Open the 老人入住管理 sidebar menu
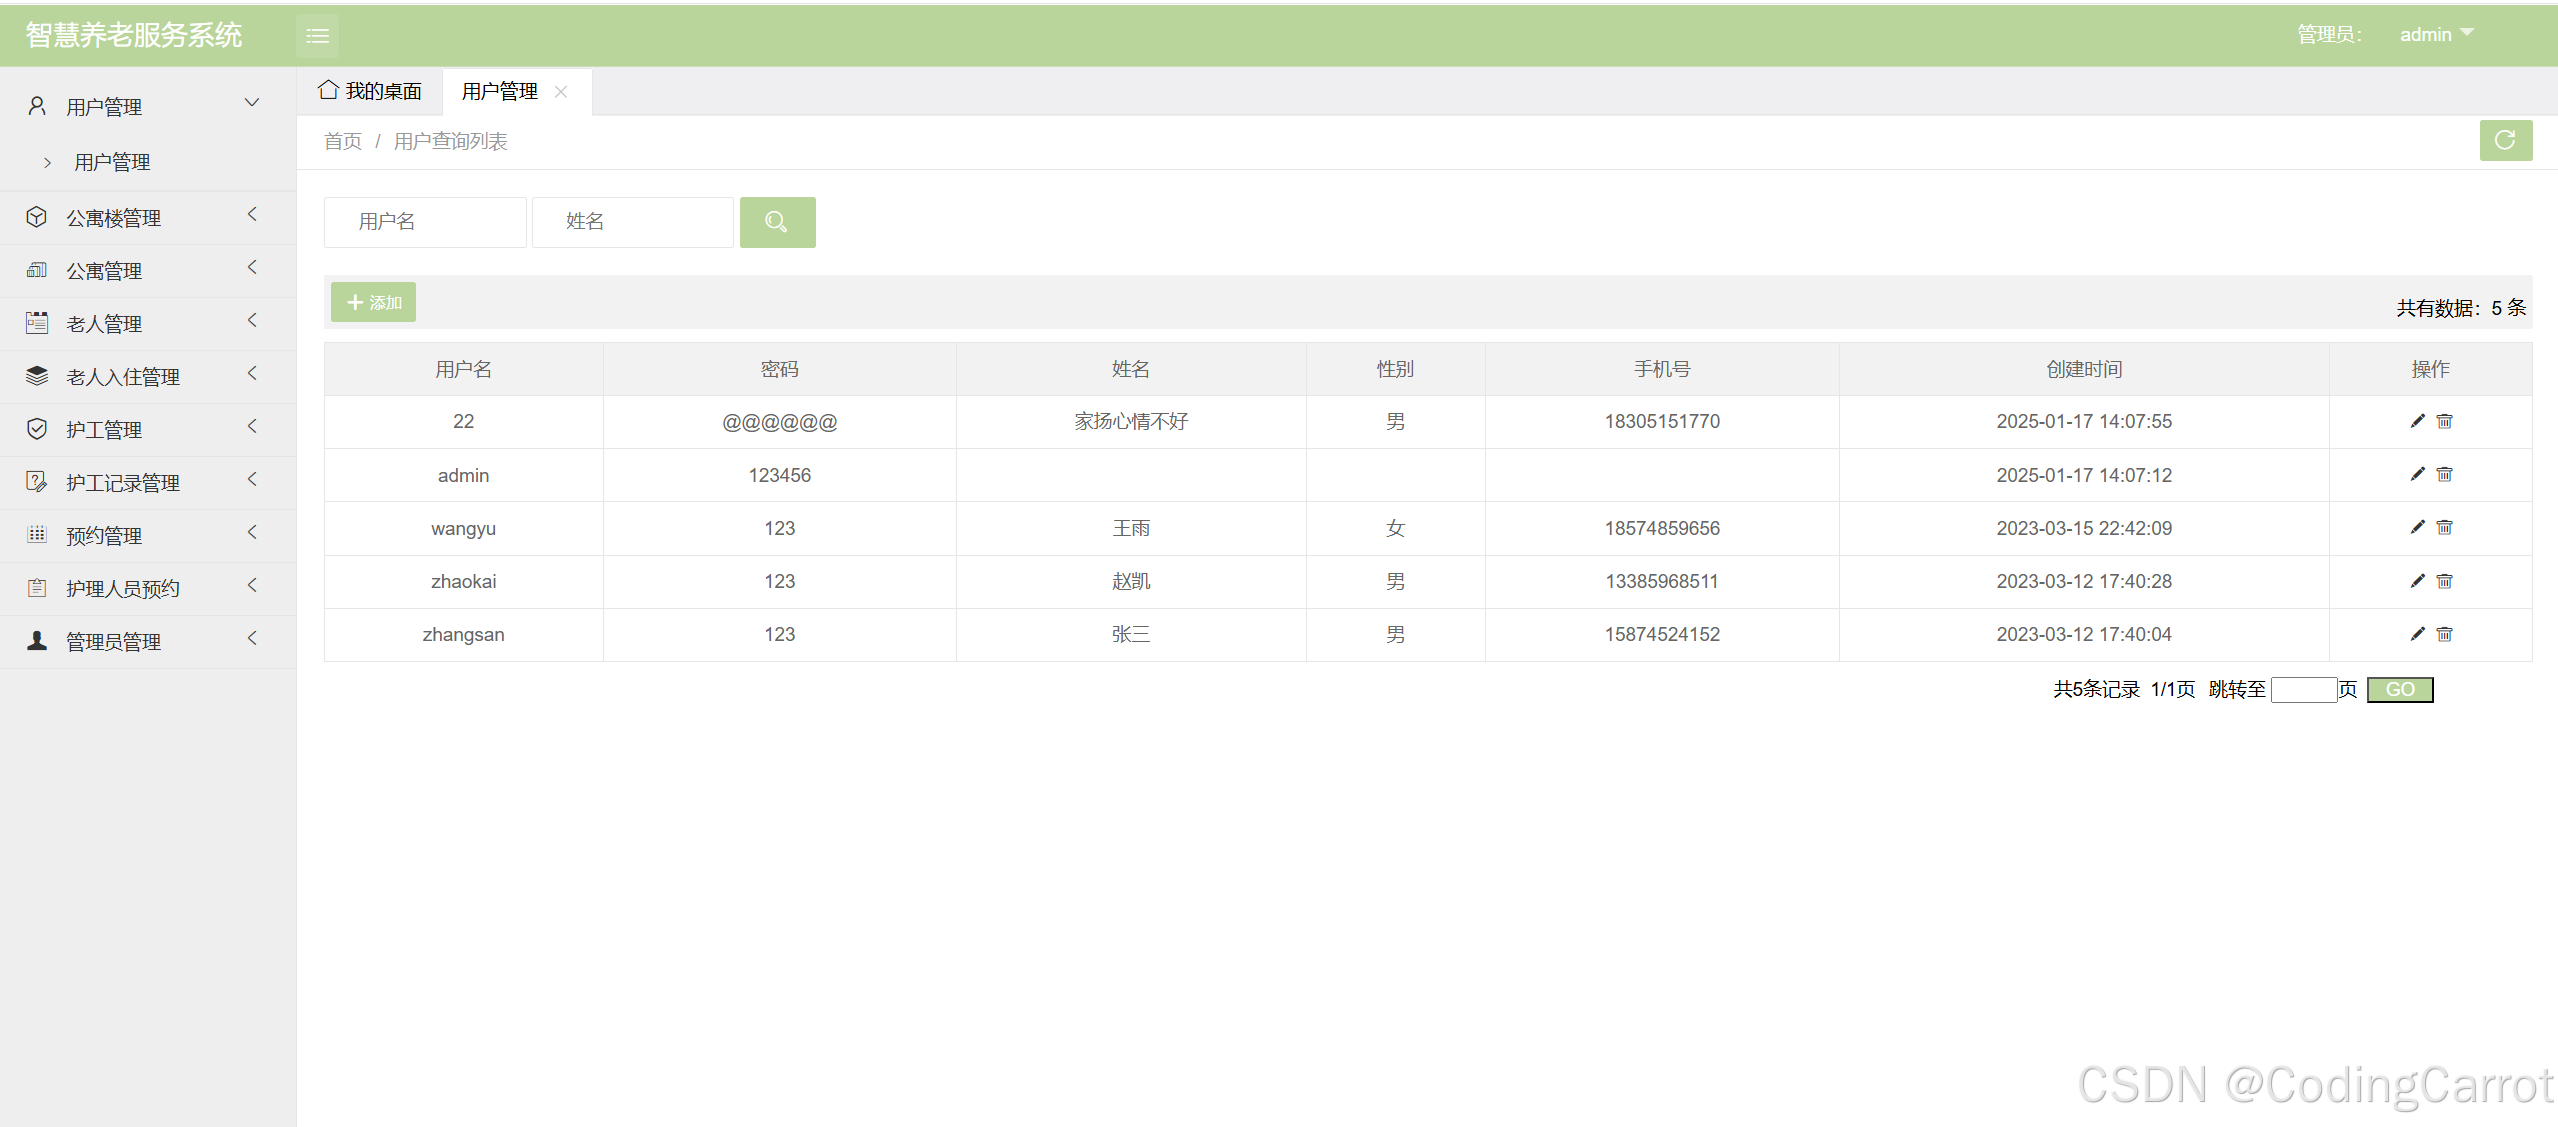Viewport: 2558px width, 1127px height. coord(148,377)
